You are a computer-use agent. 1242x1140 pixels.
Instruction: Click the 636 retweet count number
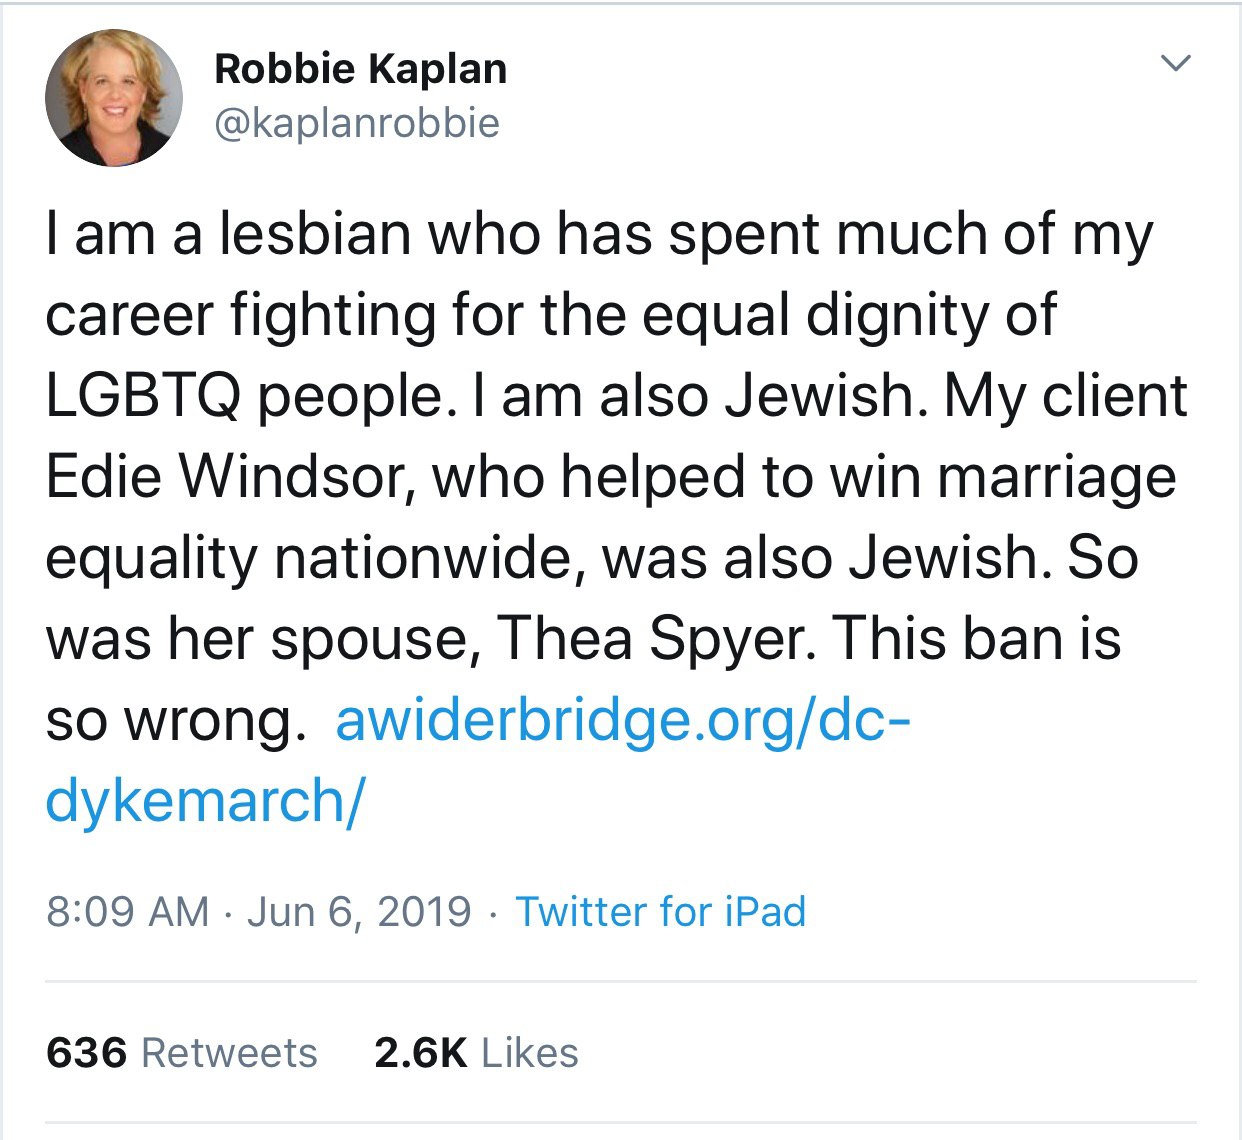point(87,1053)
